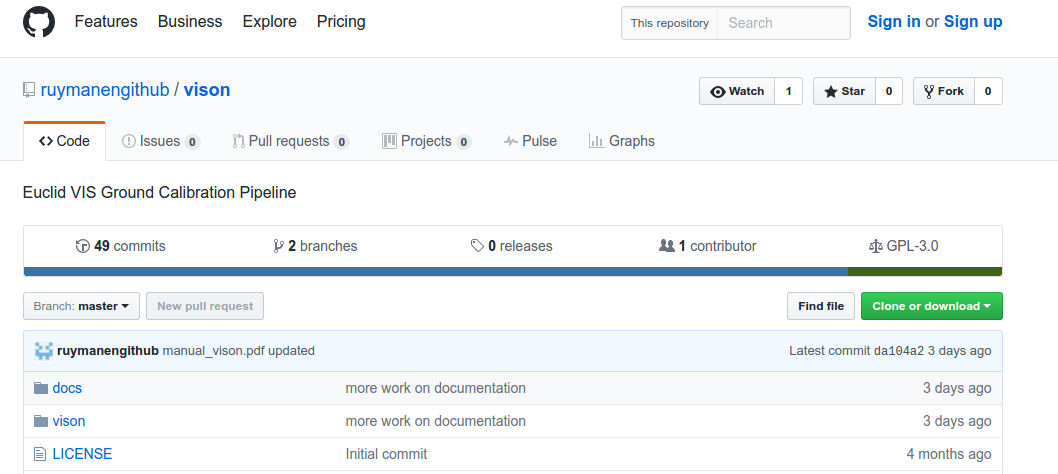Click the Pull requests counter badge

341,142
